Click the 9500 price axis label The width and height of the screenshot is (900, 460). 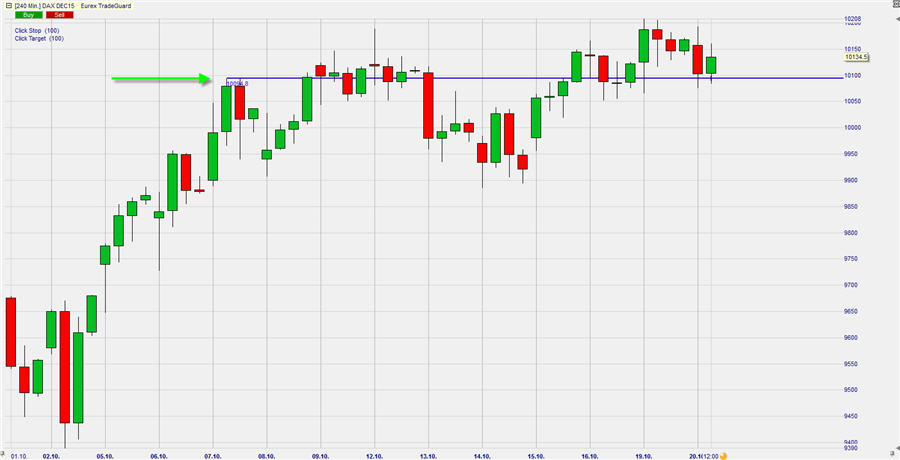[x=851, y=390]
